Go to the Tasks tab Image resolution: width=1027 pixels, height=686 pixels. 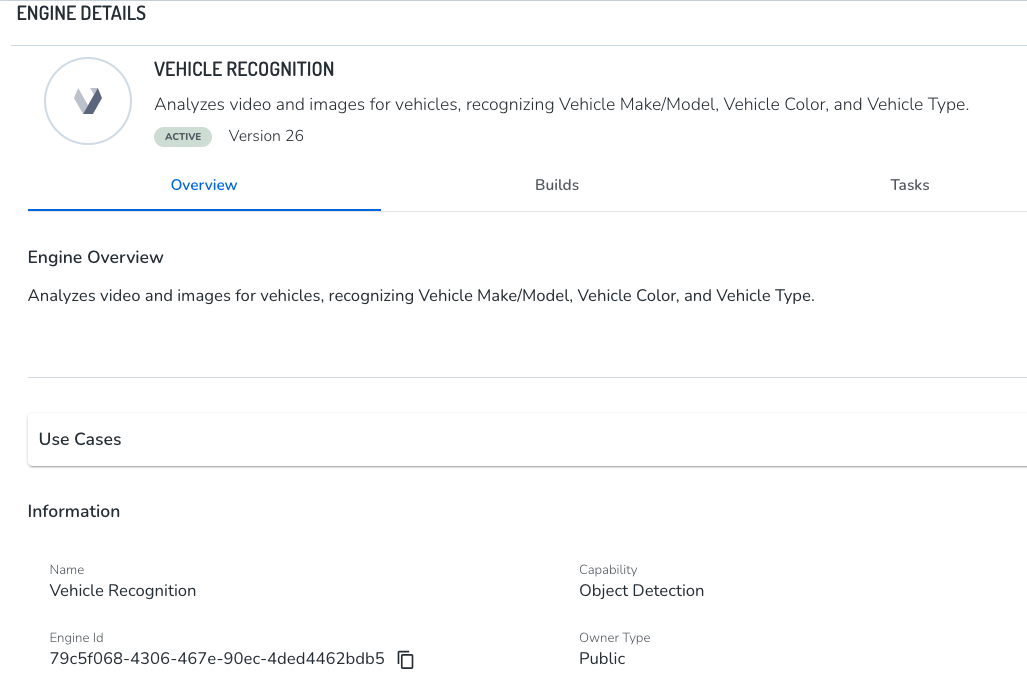click(x=909, y=185)
